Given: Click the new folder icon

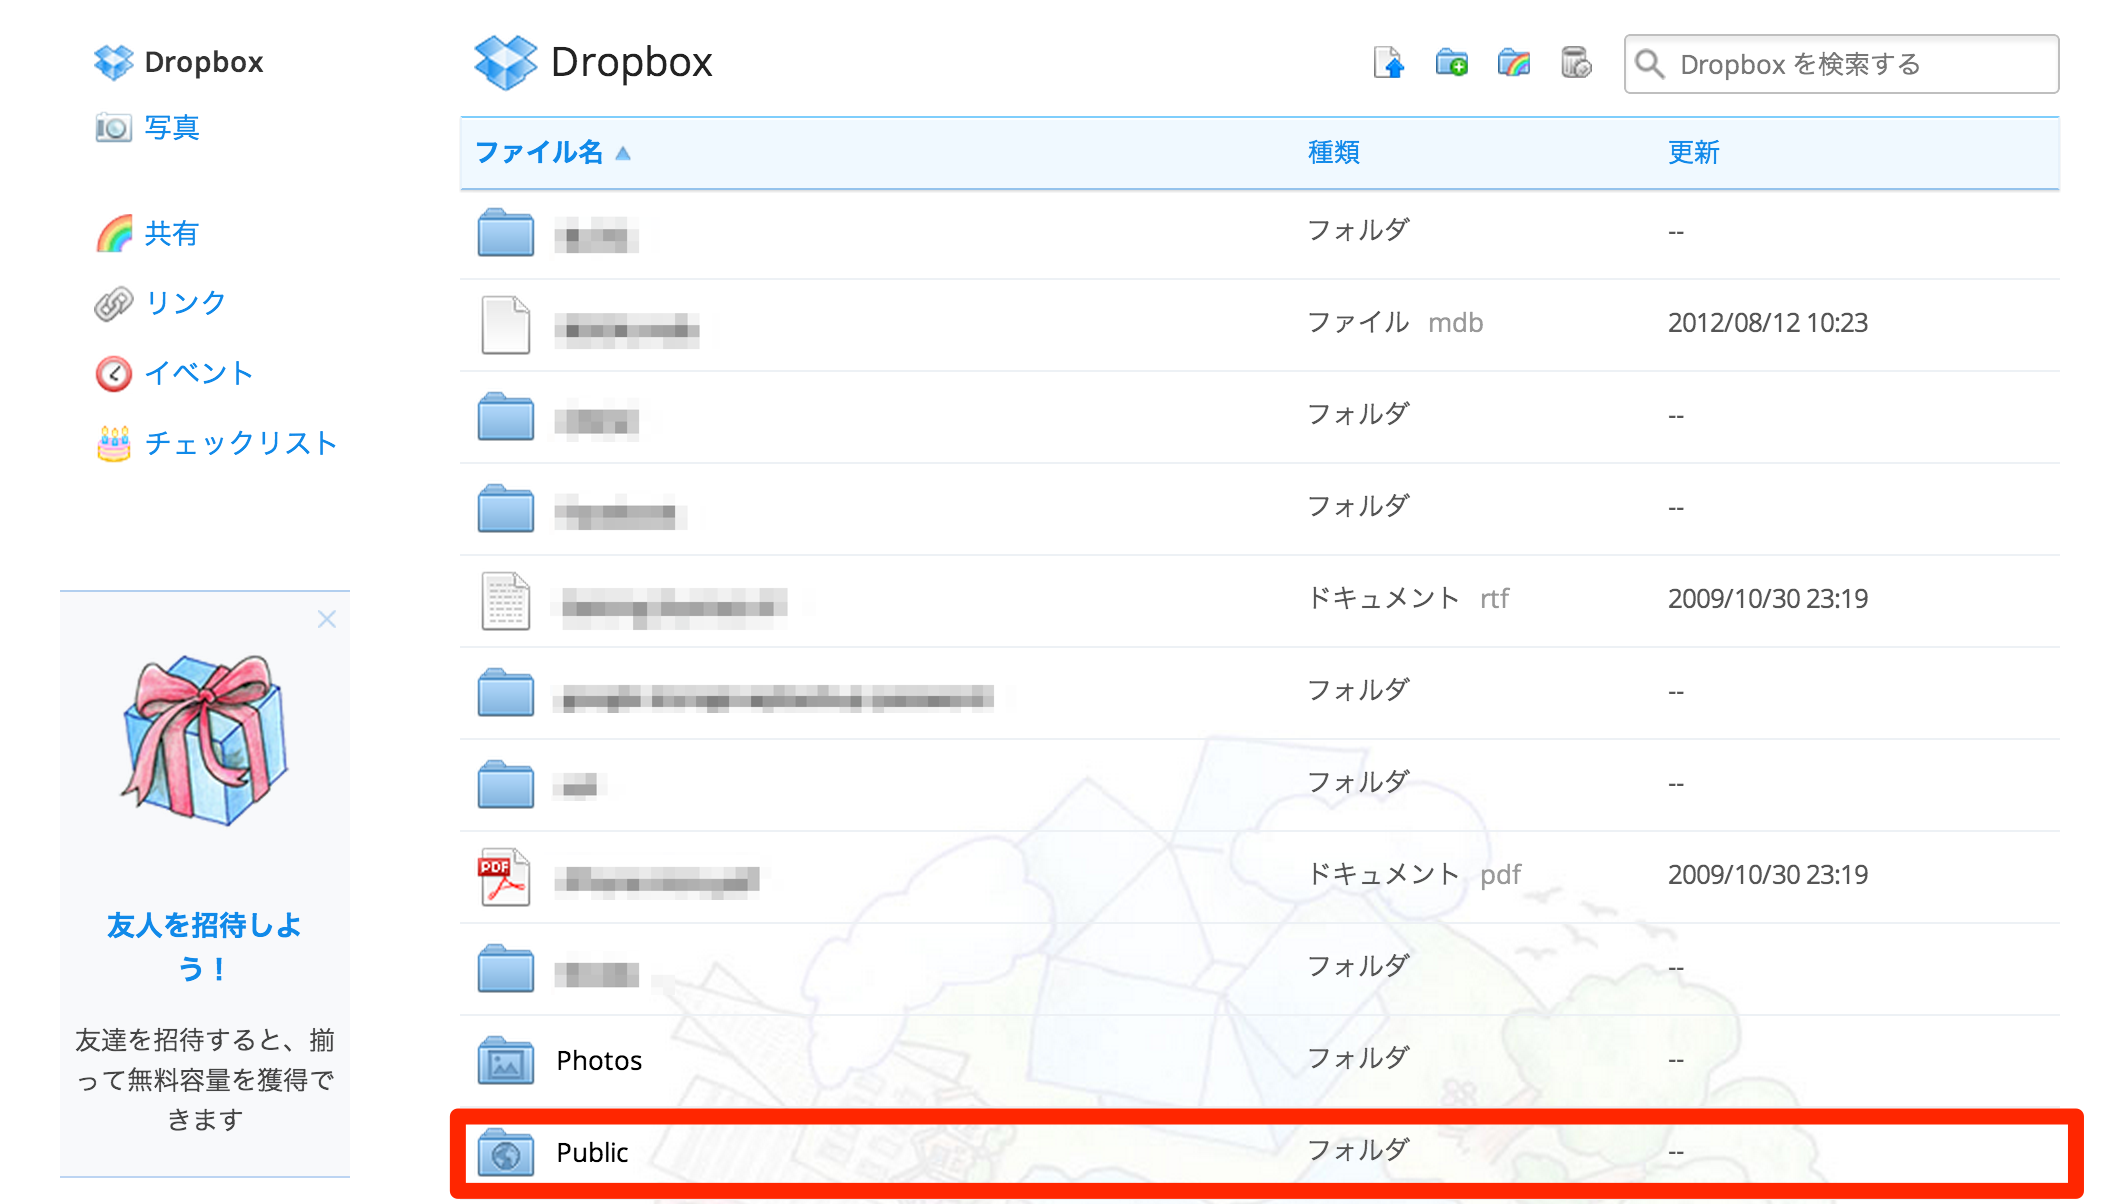Looking at the screenshot, I should pyautogui.click(x=1451, y=63).
